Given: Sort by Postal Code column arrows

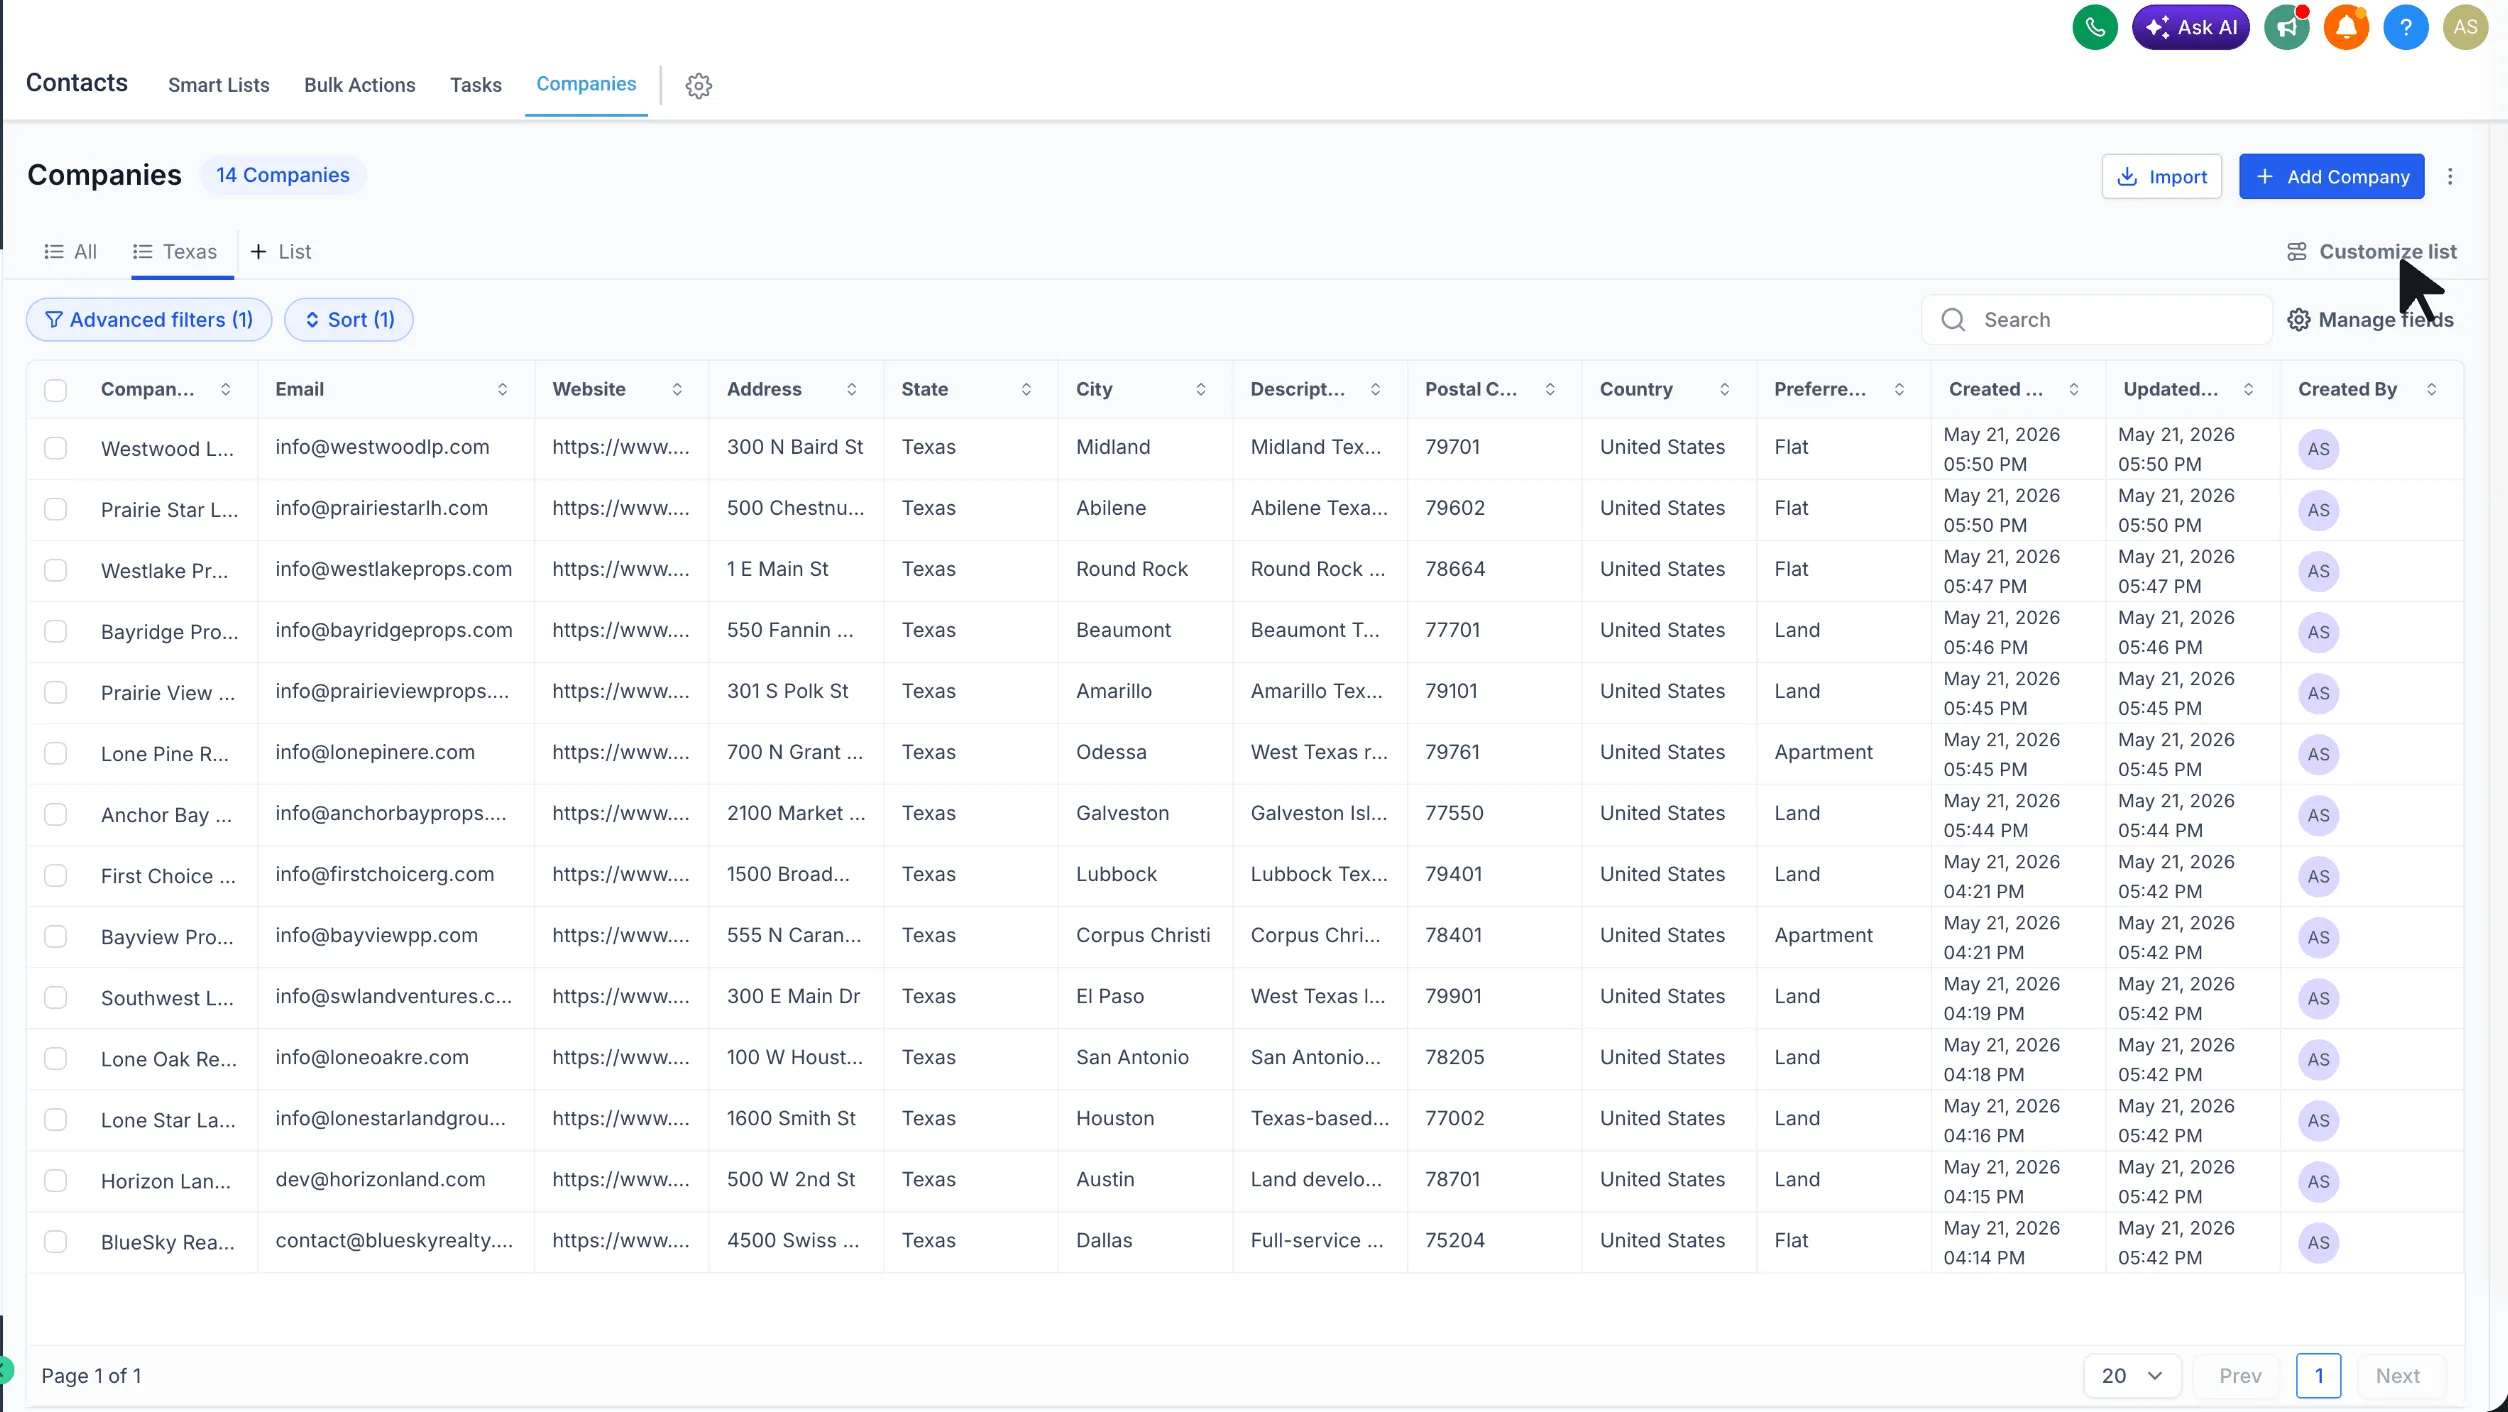Looking at the screenshot, I should click(1550, 390).
